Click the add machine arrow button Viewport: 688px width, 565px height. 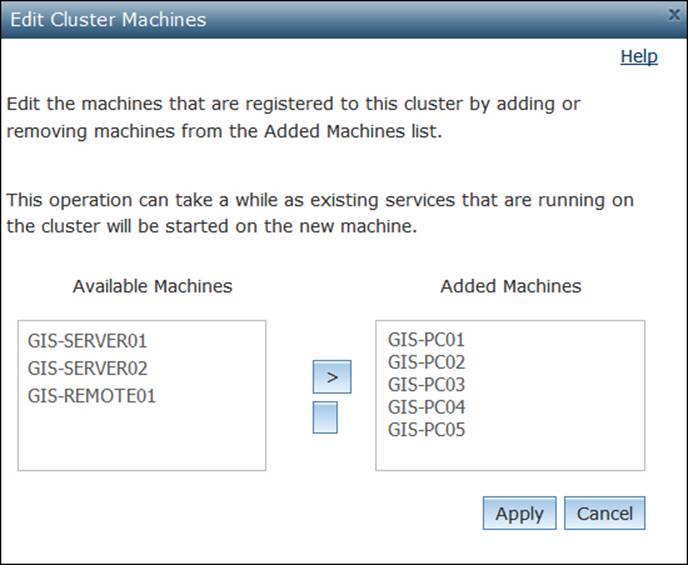332,377
